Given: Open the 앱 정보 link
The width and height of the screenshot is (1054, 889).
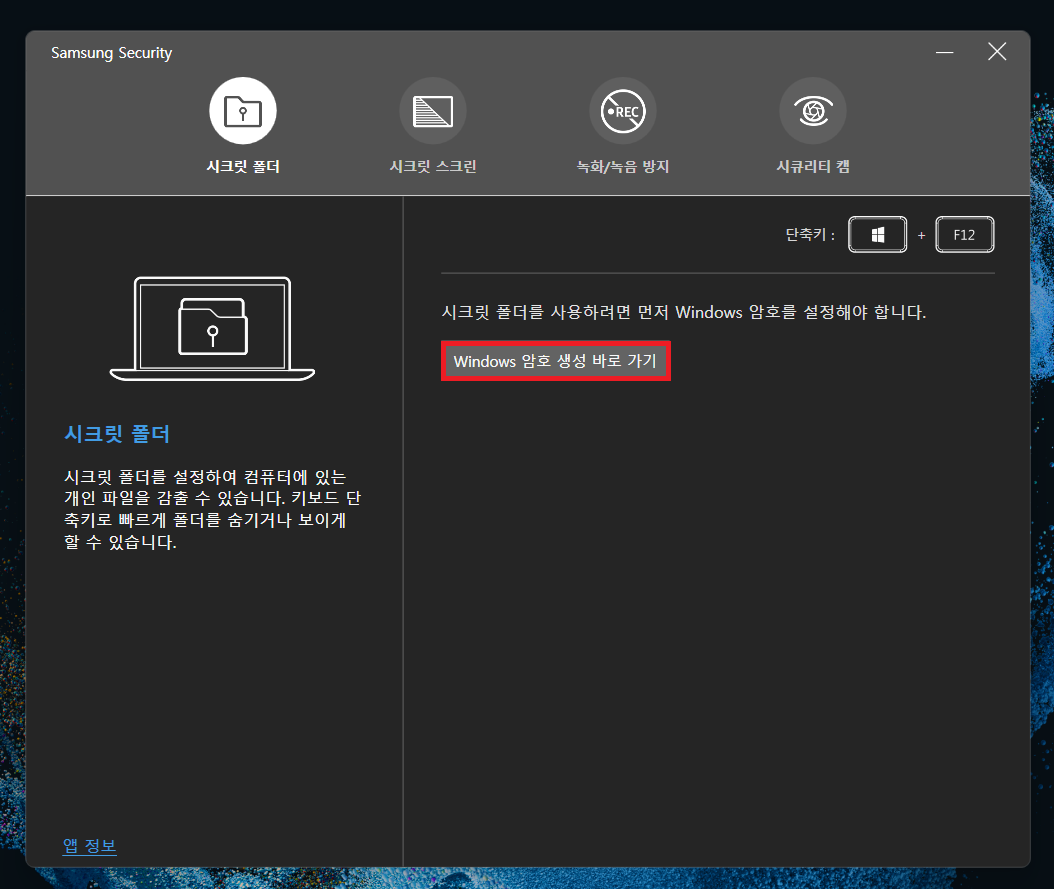Looking at the screenshot, I should (x=89, y=845).
